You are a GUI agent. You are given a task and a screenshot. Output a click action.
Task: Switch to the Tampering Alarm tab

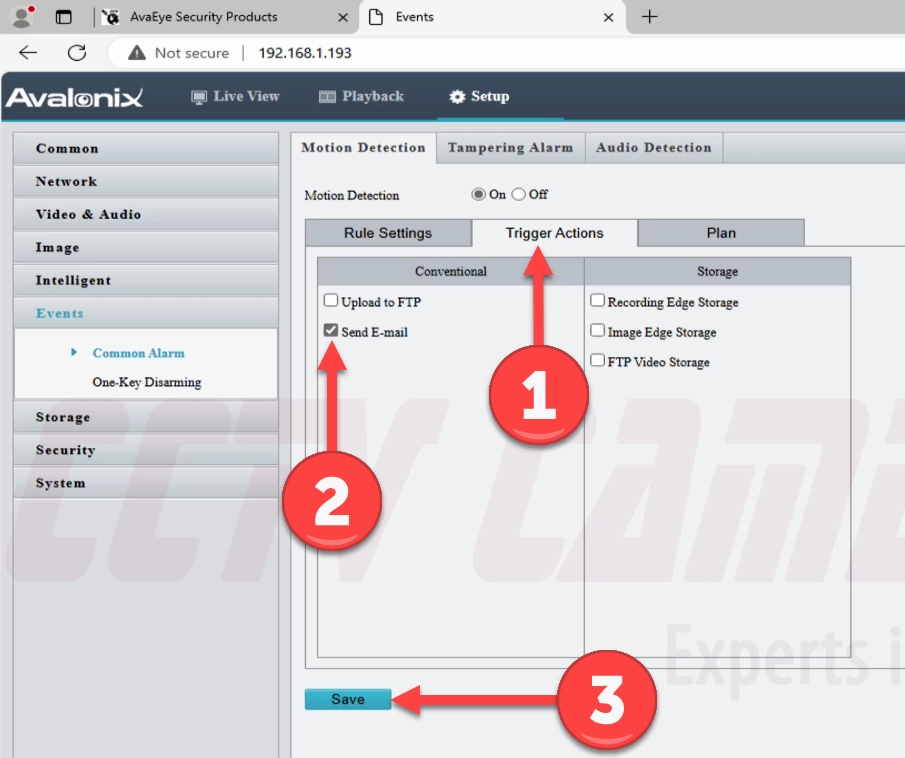[510, 147]
